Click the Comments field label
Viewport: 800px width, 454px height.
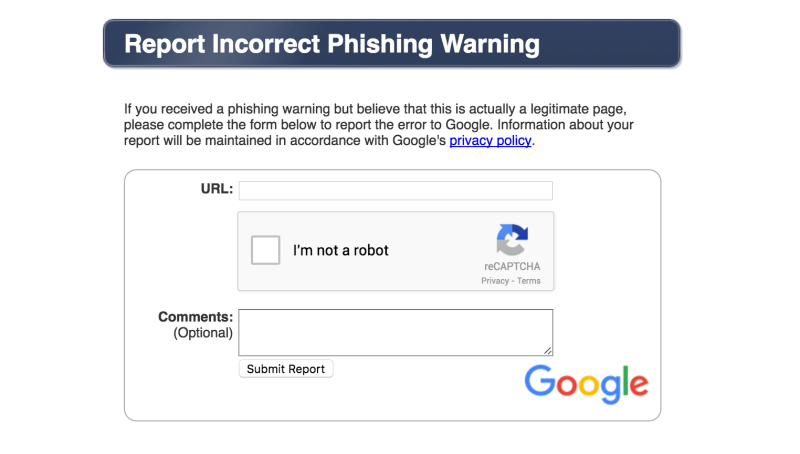[x=196, y=317]
